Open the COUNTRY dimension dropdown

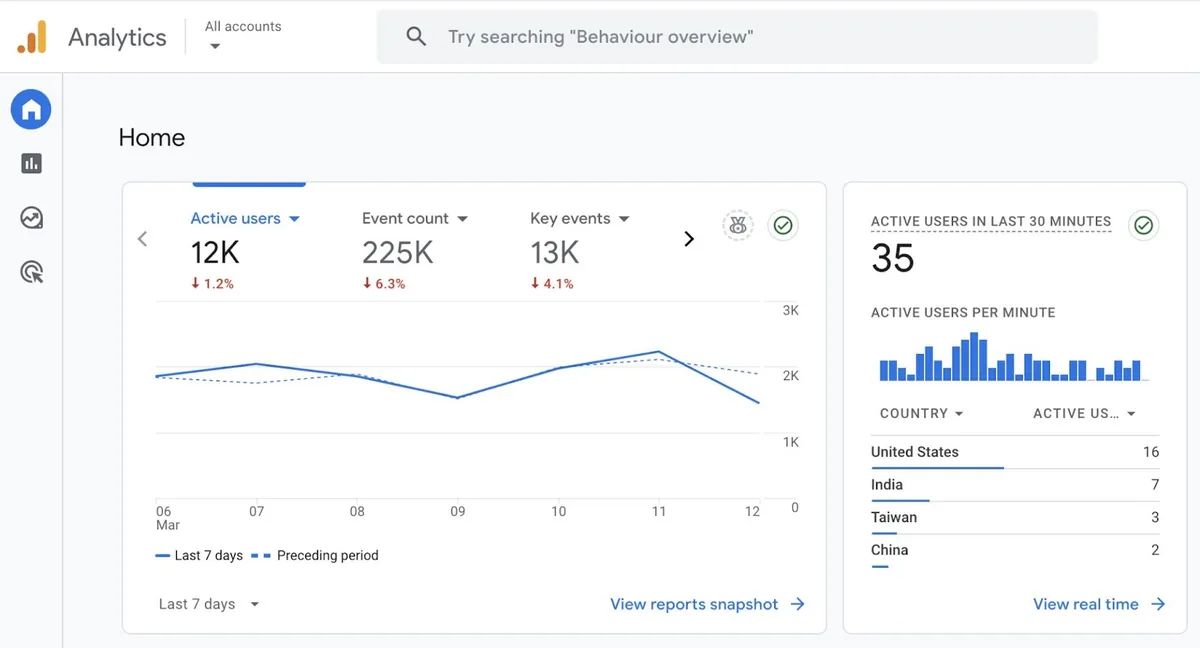click(921, 413)
